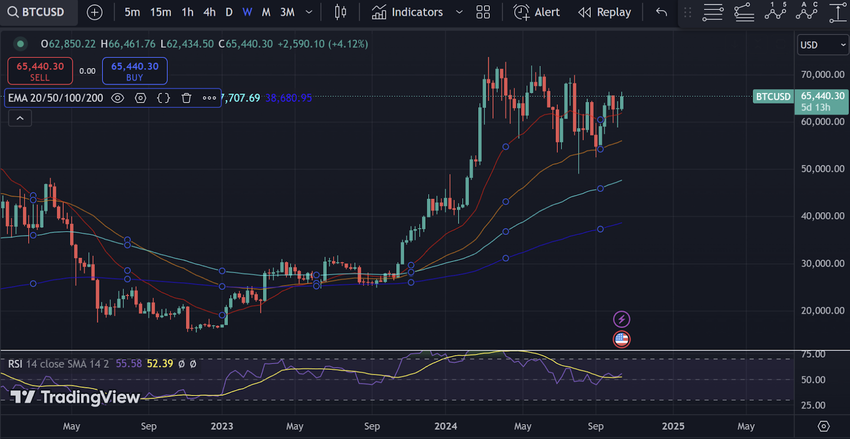Viewport: 850px width, 439px height.
Task: Select the ABC correction wave tool
Action: pyautogui.click(x=807, y=12)
